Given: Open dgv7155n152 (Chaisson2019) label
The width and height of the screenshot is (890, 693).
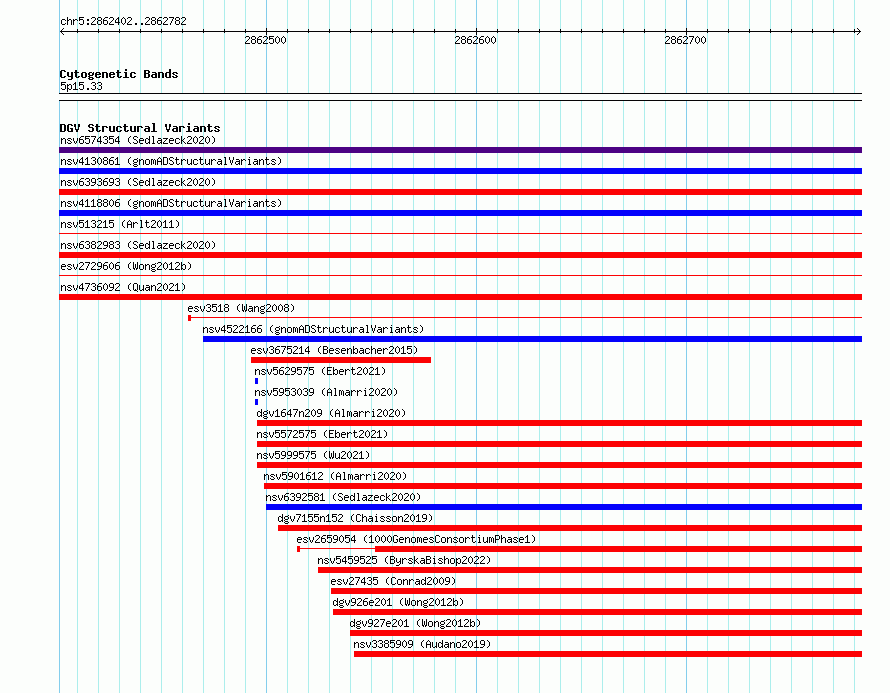Looking at the screenshot, I should pyautogui.click(x=355, y=518).
